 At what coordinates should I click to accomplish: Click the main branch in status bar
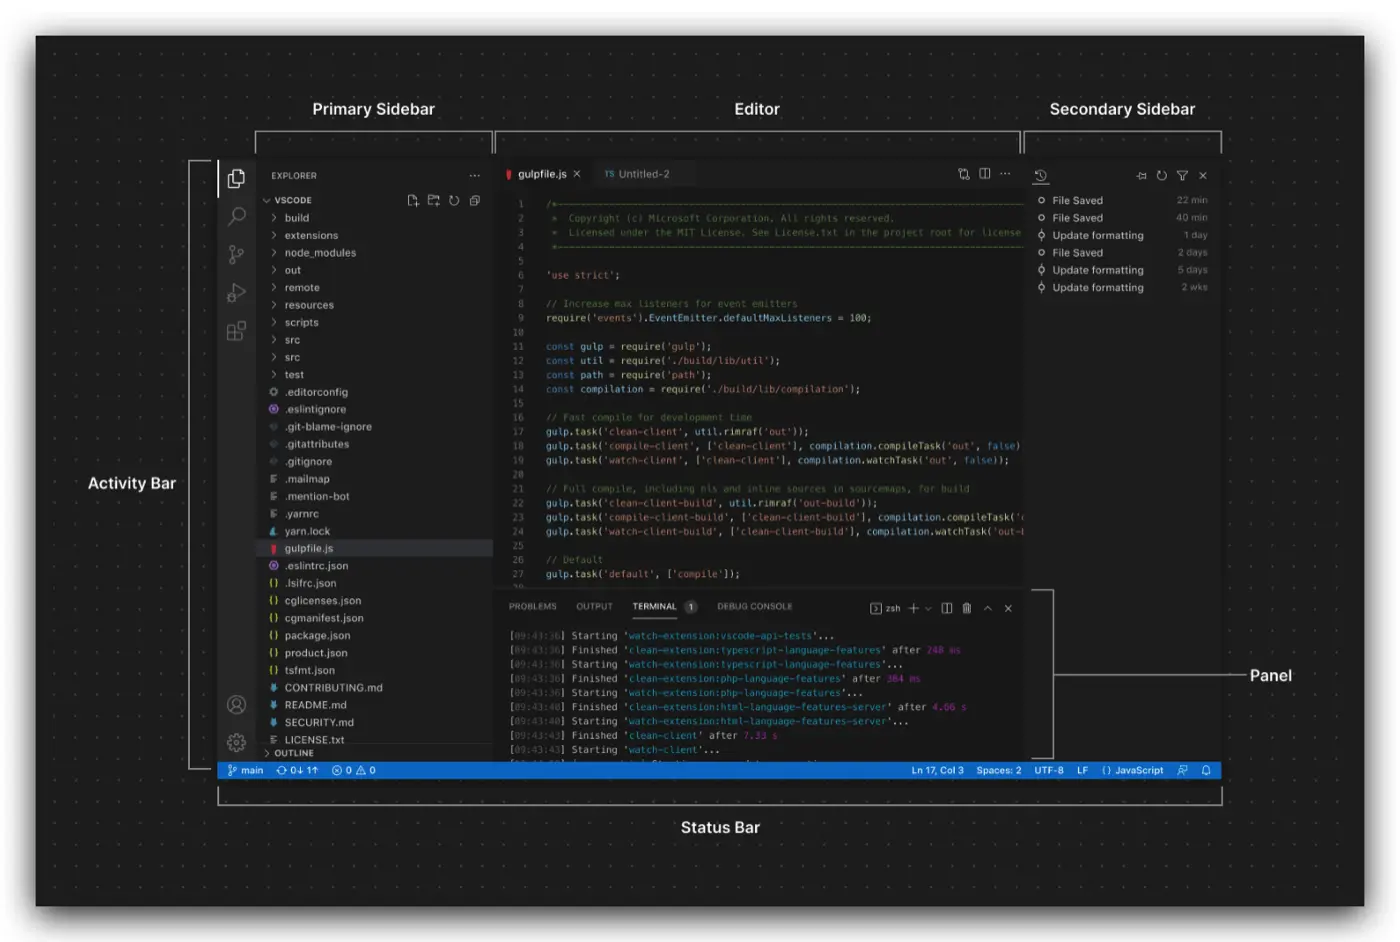tap(246, 771)
